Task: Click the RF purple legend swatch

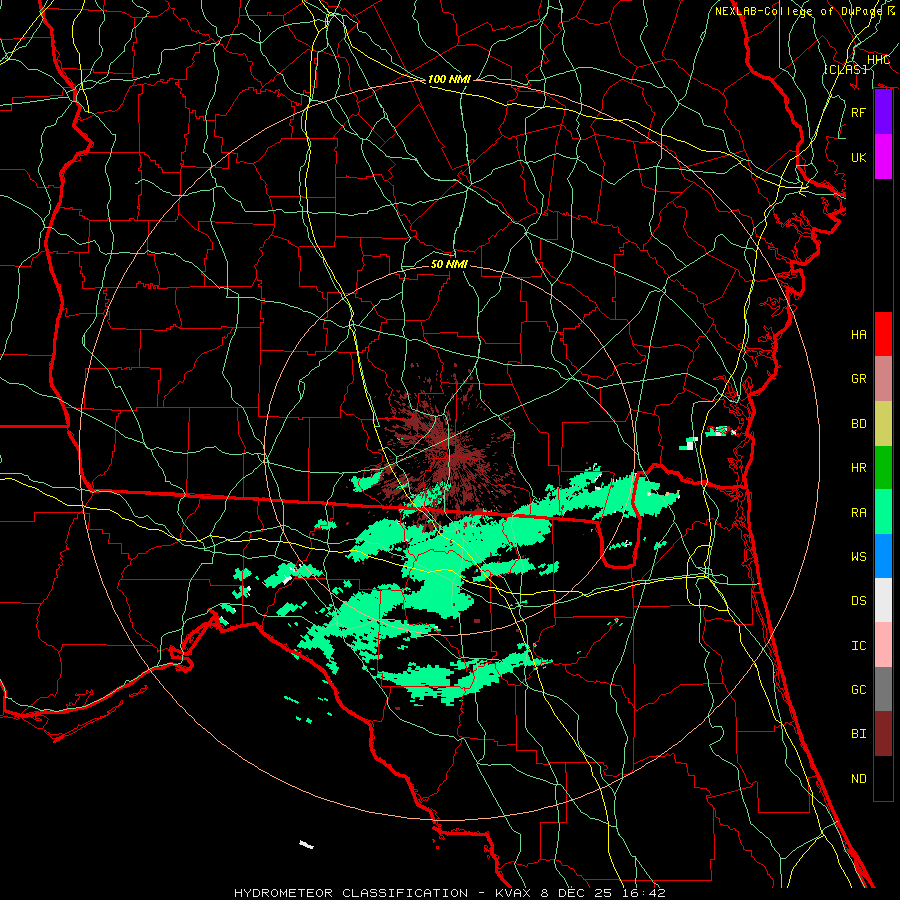Action: (883, 112)
